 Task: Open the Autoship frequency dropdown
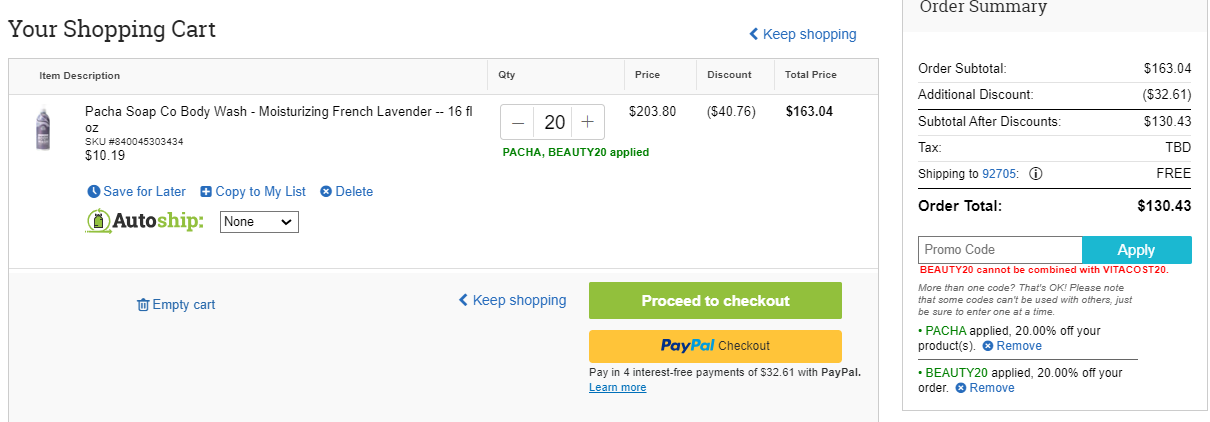259,222
